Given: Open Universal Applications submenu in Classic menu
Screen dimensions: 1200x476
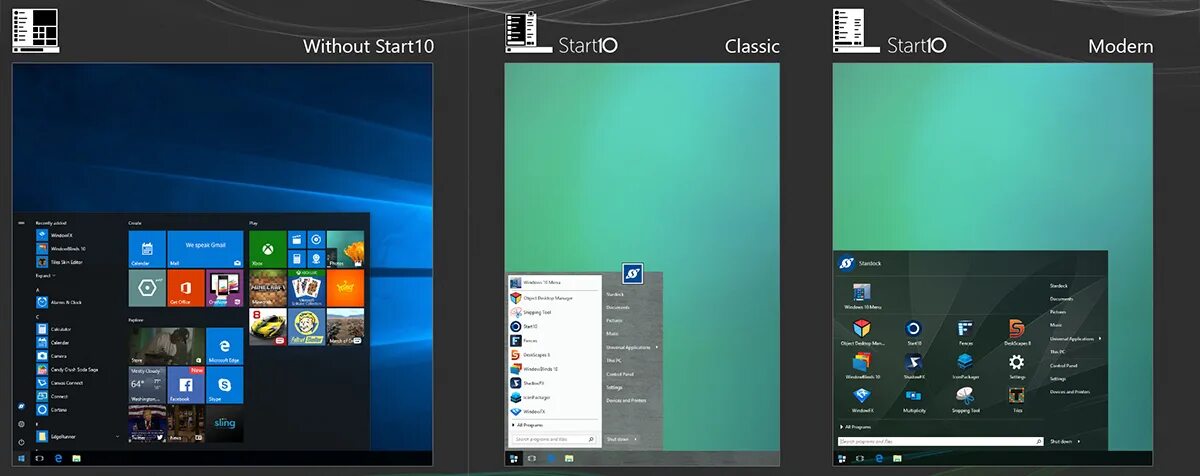Looking at the screenshot, I should coord(632,347).
